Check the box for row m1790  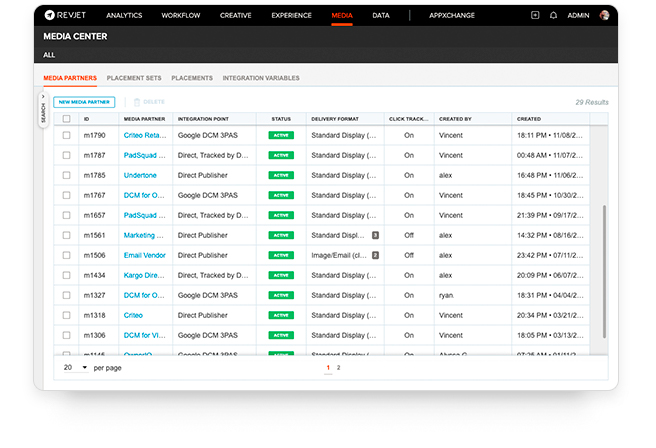pyautogui.click(x=67, y=135)
